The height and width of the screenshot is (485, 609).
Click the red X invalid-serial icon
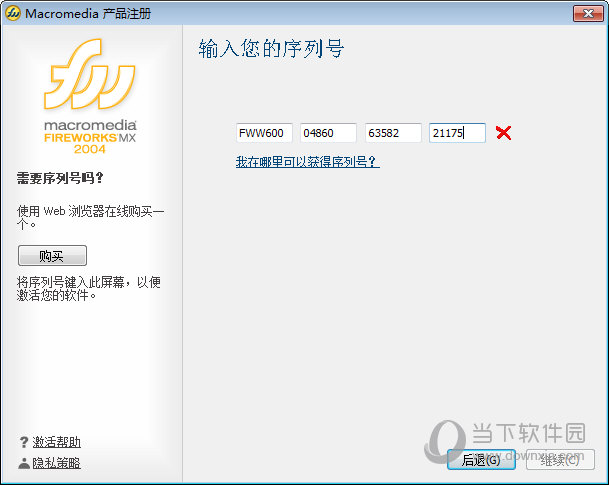[504, 133]
